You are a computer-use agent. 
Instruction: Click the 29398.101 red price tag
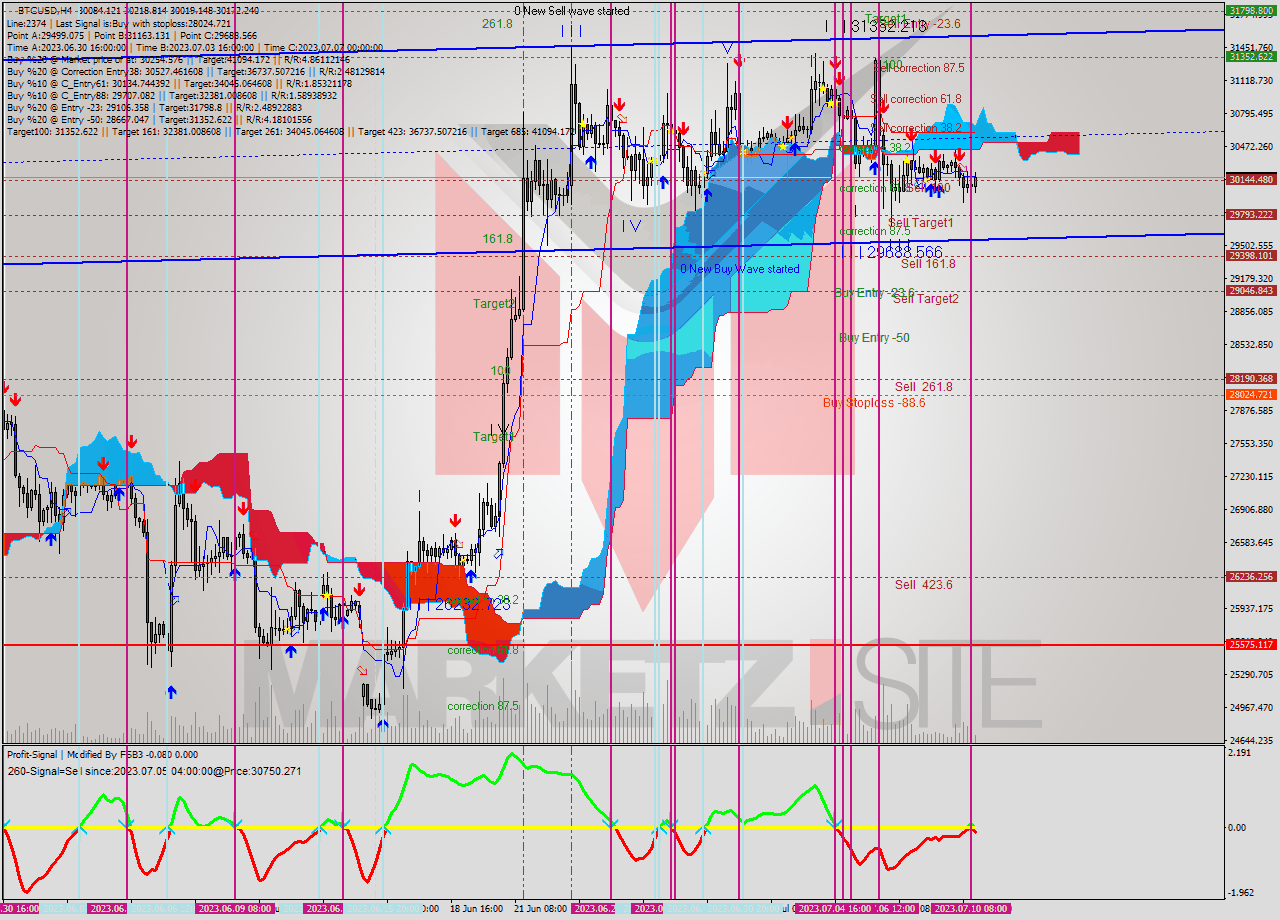click(x=1251, y=255)
